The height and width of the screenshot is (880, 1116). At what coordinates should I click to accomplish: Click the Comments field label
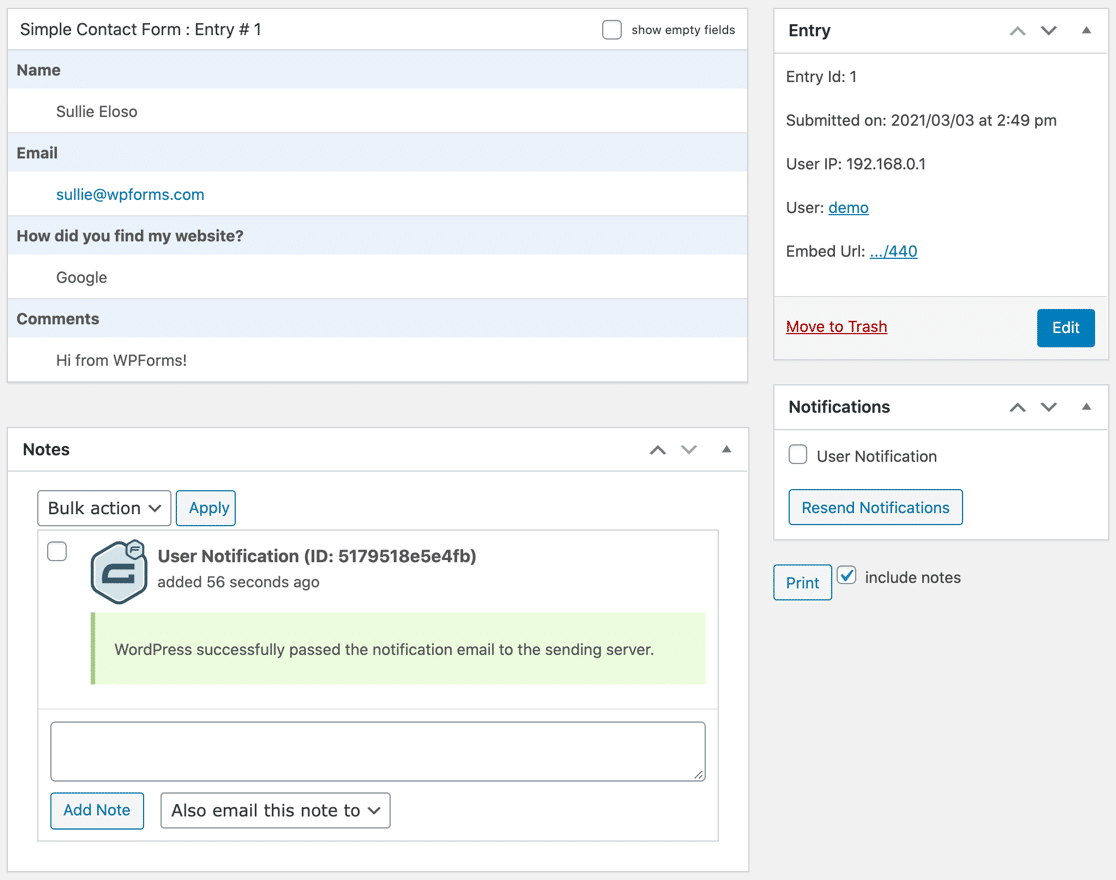(x=58, y=319)
